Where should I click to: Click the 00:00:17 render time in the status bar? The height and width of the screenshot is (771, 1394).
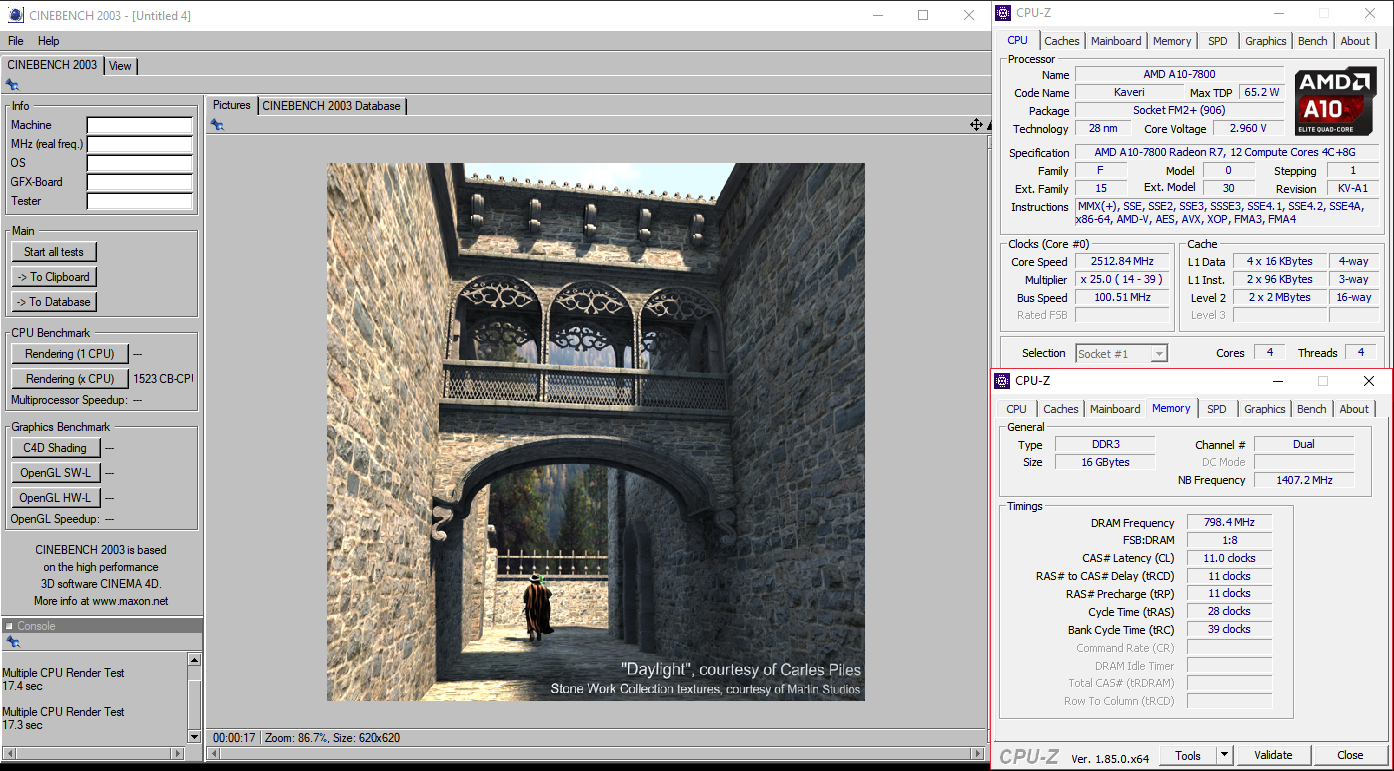234,738
